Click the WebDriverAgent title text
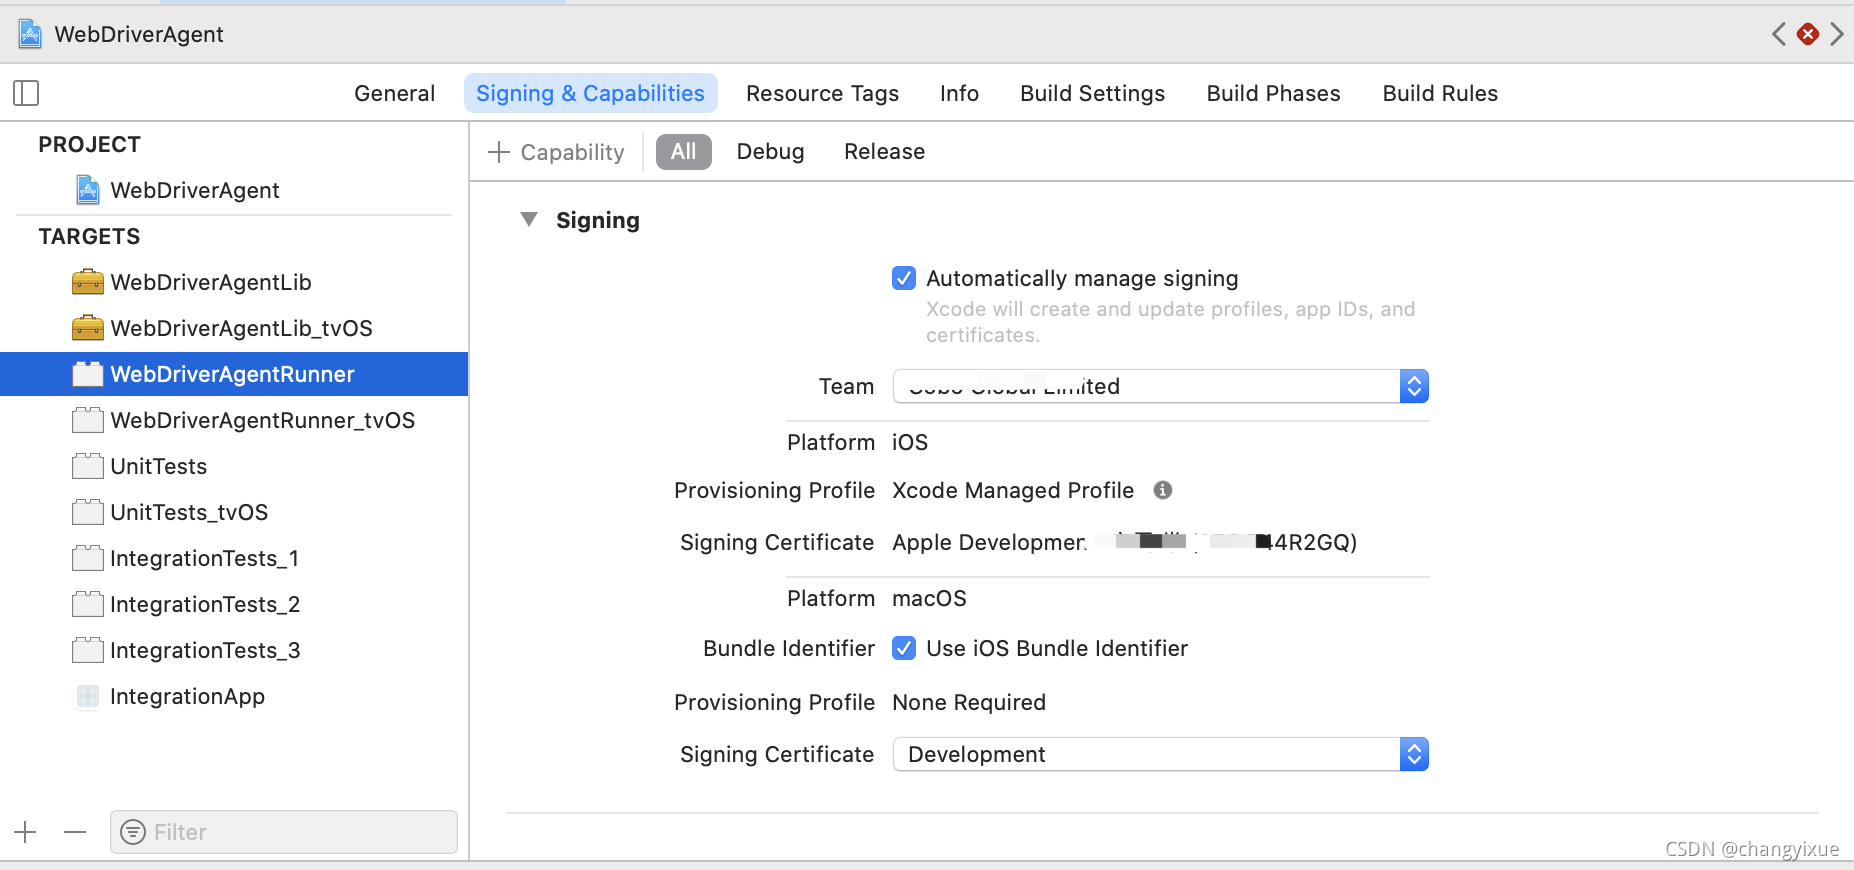This screenshot has height=870, width=1854. [x=139, y=34]
